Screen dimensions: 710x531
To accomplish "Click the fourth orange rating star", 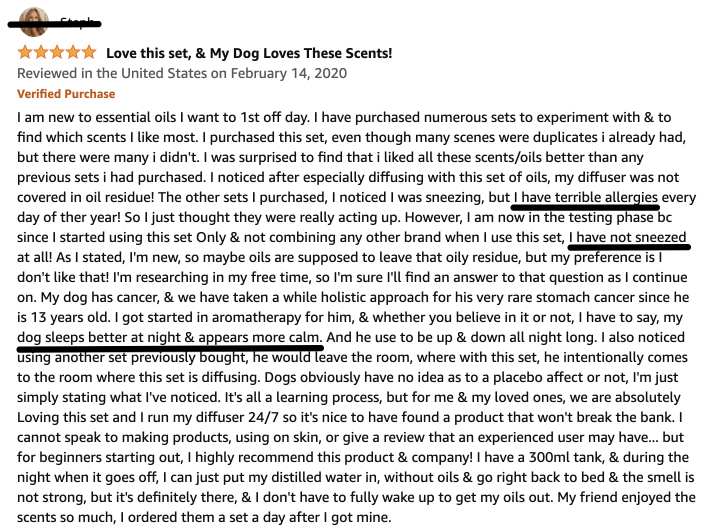I will click(x=73, y=53).
